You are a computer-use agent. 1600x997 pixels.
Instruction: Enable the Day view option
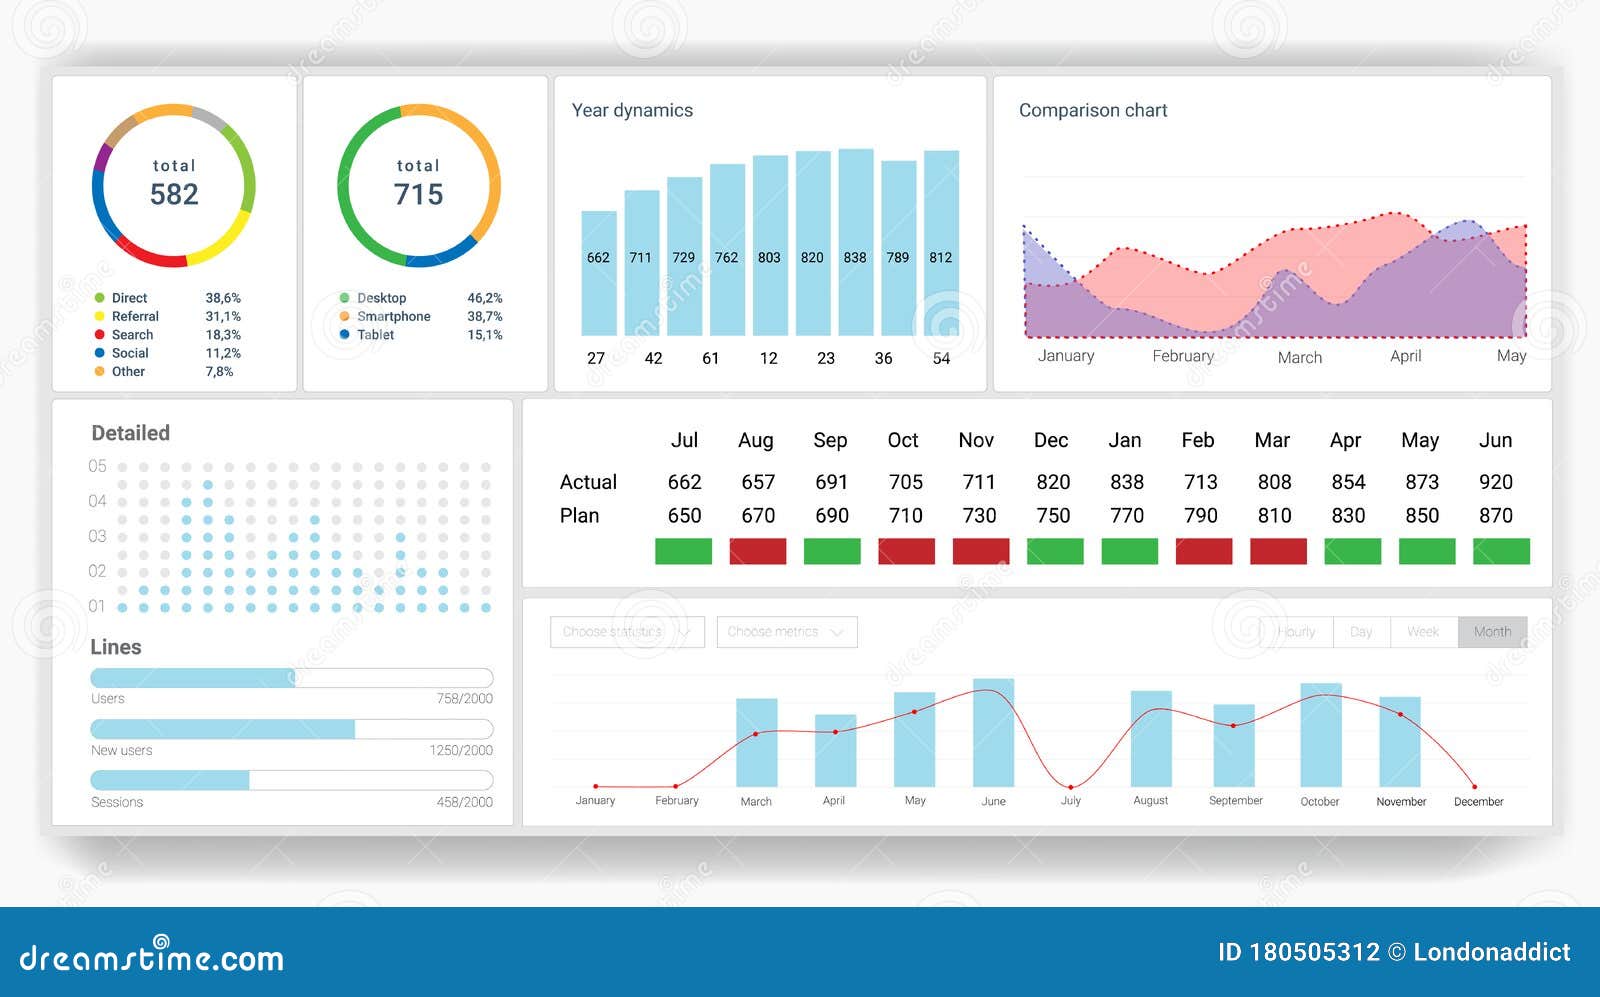1360,631
